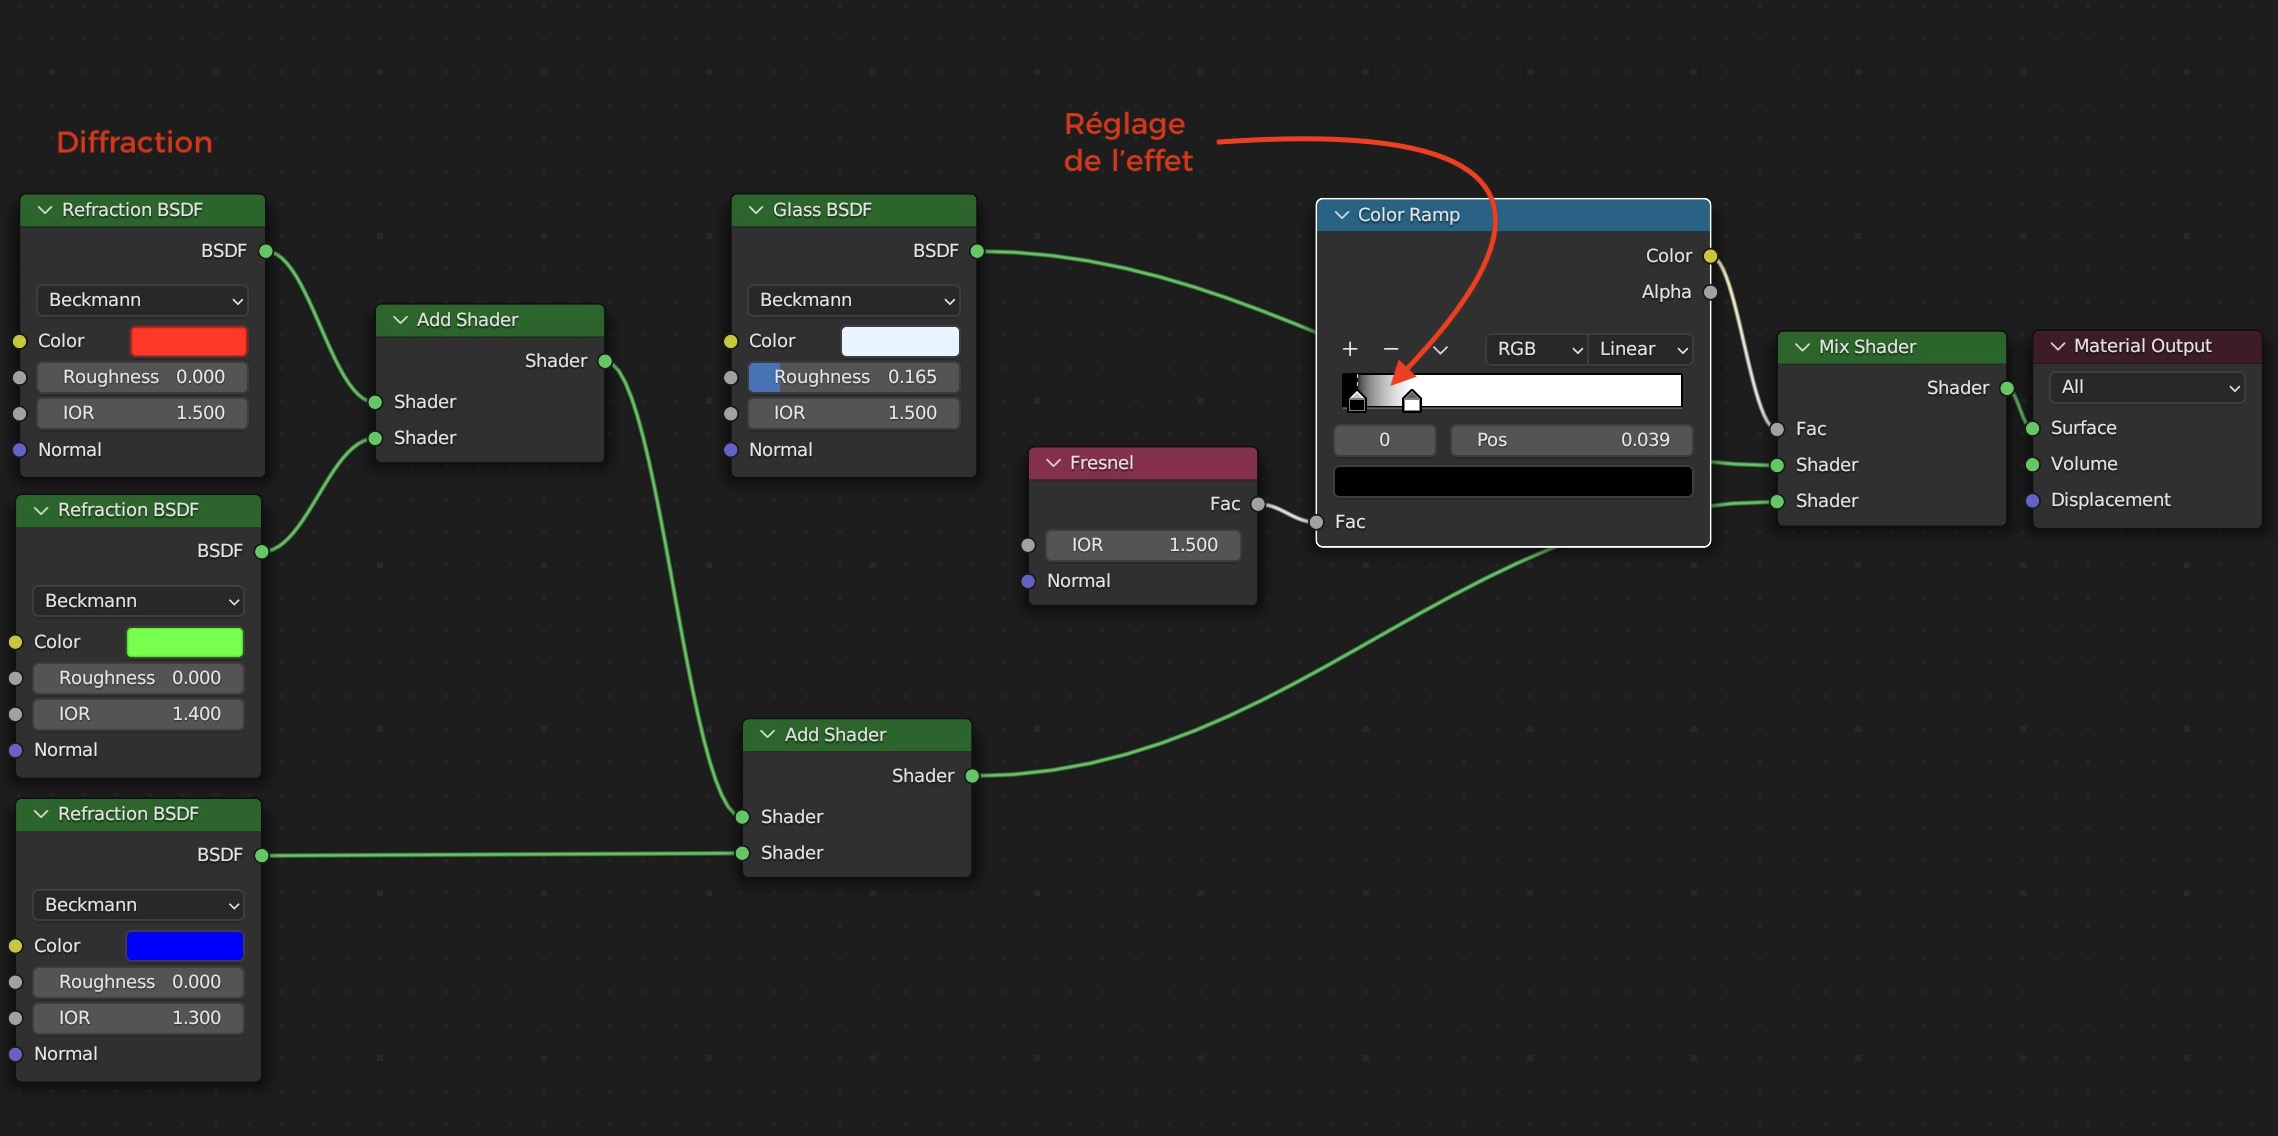The width and height of the screenshot is (2278, 1136).
Task: Collapse the Fresnel node
Action: [1053, 463]
